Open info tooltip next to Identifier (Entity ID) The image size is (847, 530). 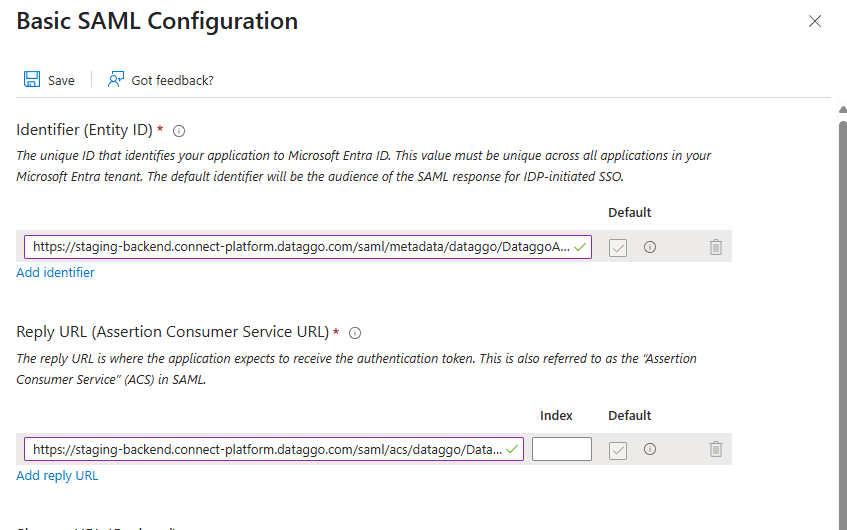click(179, 131)
